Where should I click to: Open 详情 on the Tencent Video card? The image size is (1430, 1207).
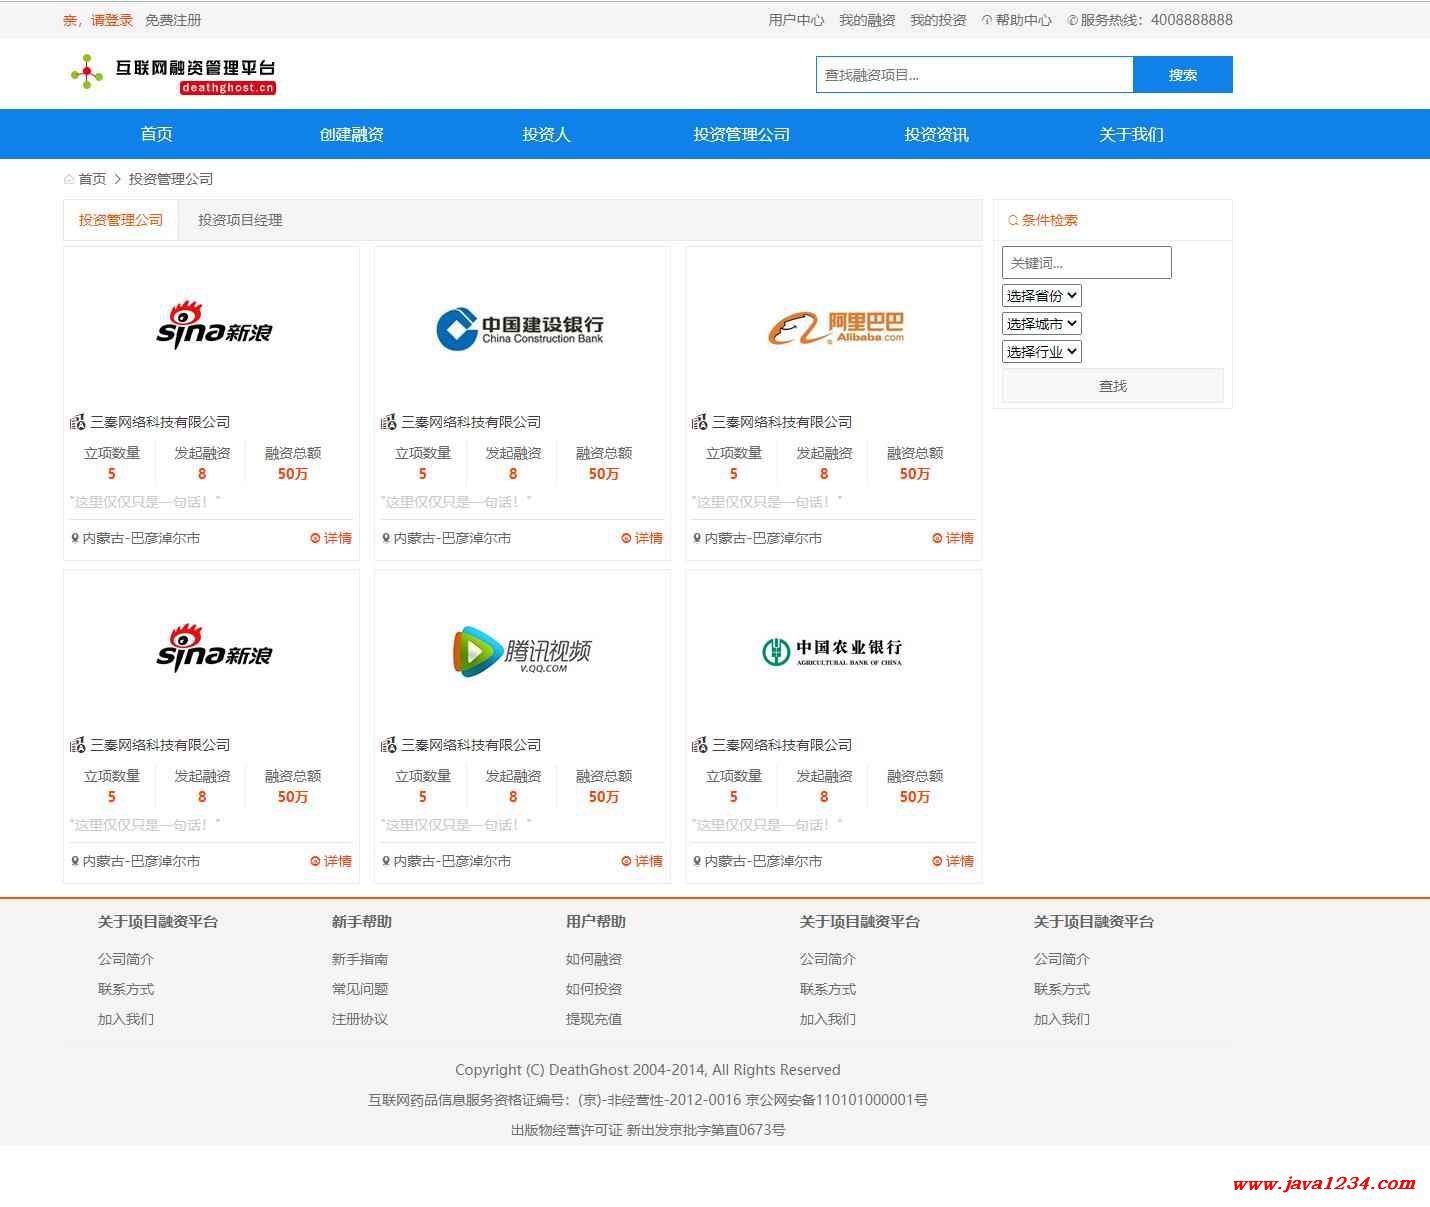(x=642, y=861)
